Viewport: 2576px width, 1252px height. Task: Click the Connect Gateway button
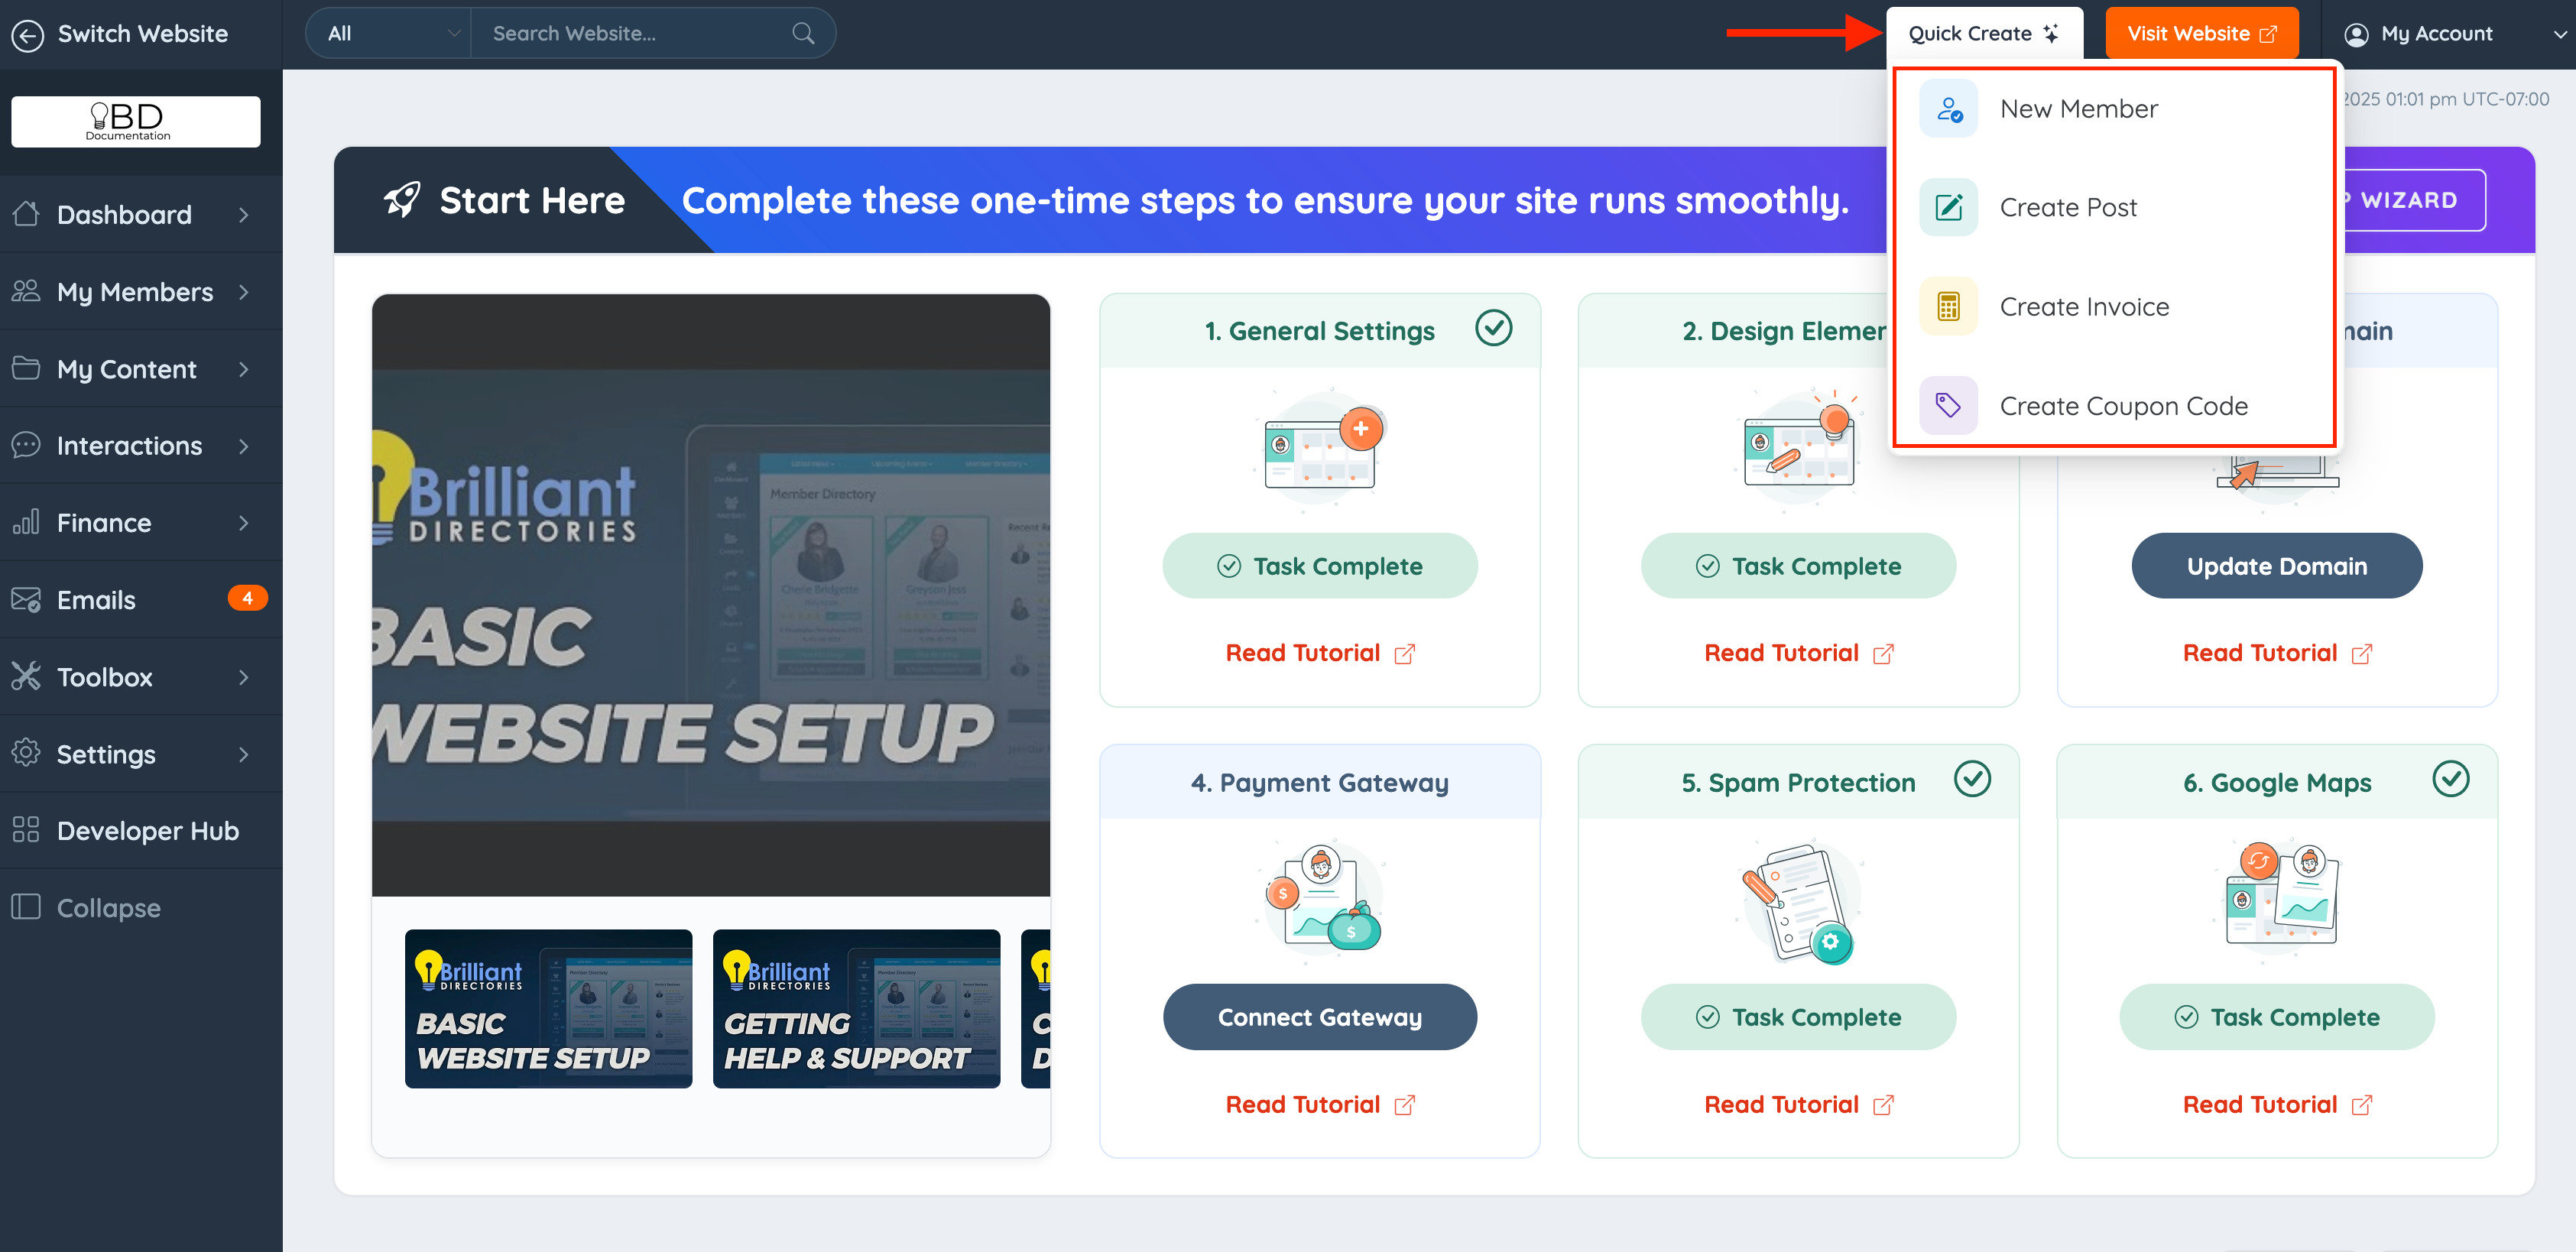[1320, 1016]
